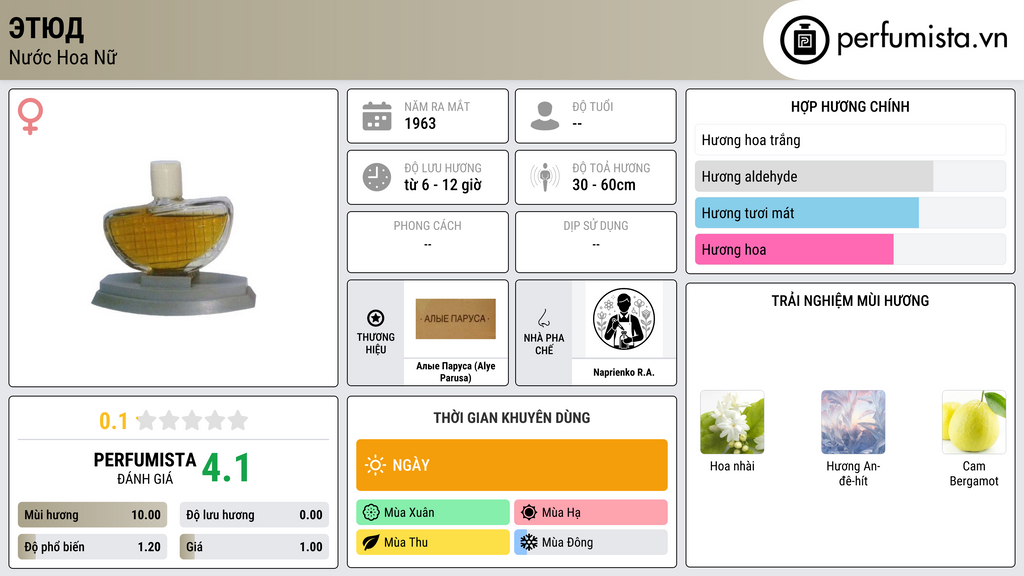
Task: Click the '30 - 60cm' sillage value
Action: tap(604, 185)
